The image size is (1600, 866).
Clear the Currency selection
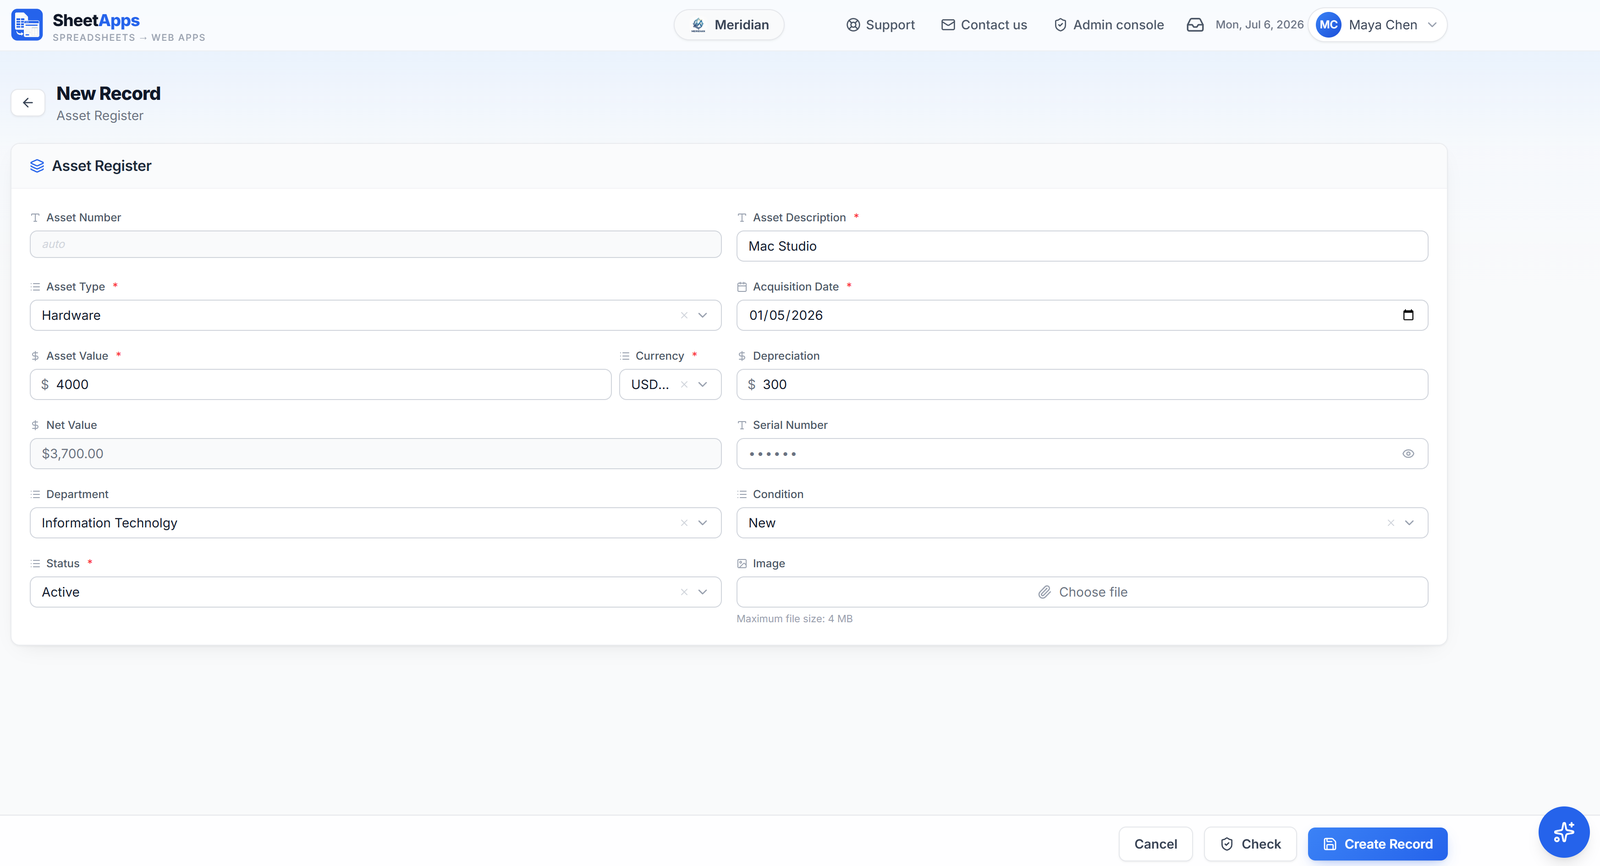point(684,384)
